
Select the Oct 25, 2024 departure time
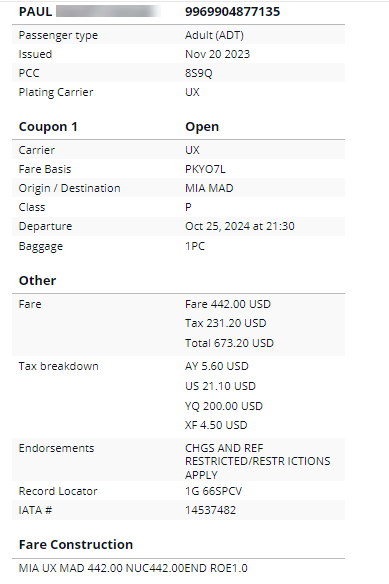[240, 226]
